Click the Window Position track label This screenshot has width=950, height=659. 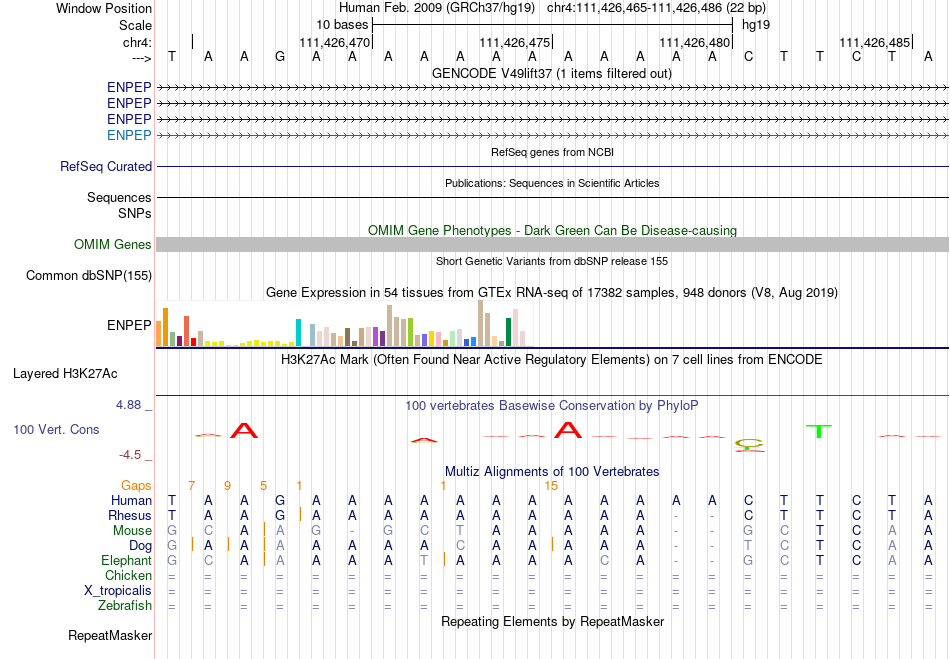tap(104, 8)
